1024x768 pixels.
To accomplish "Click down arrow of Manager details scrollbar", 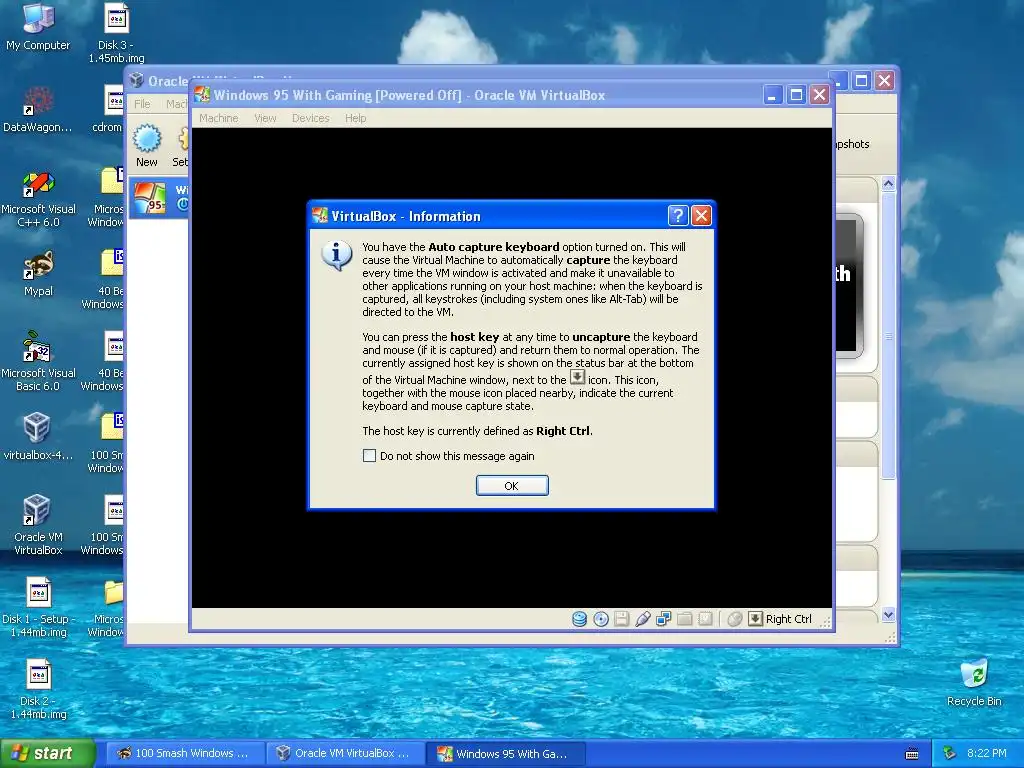I will pos(888,615).
